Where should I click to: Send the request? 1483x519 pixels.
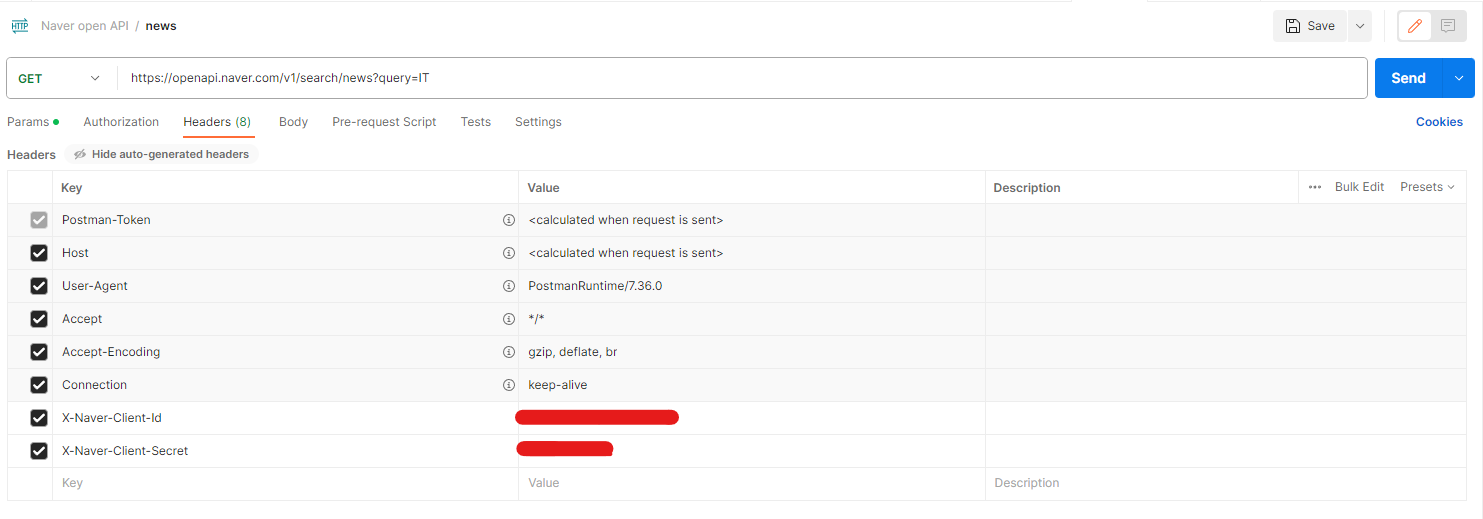(x=1408, y=78)
